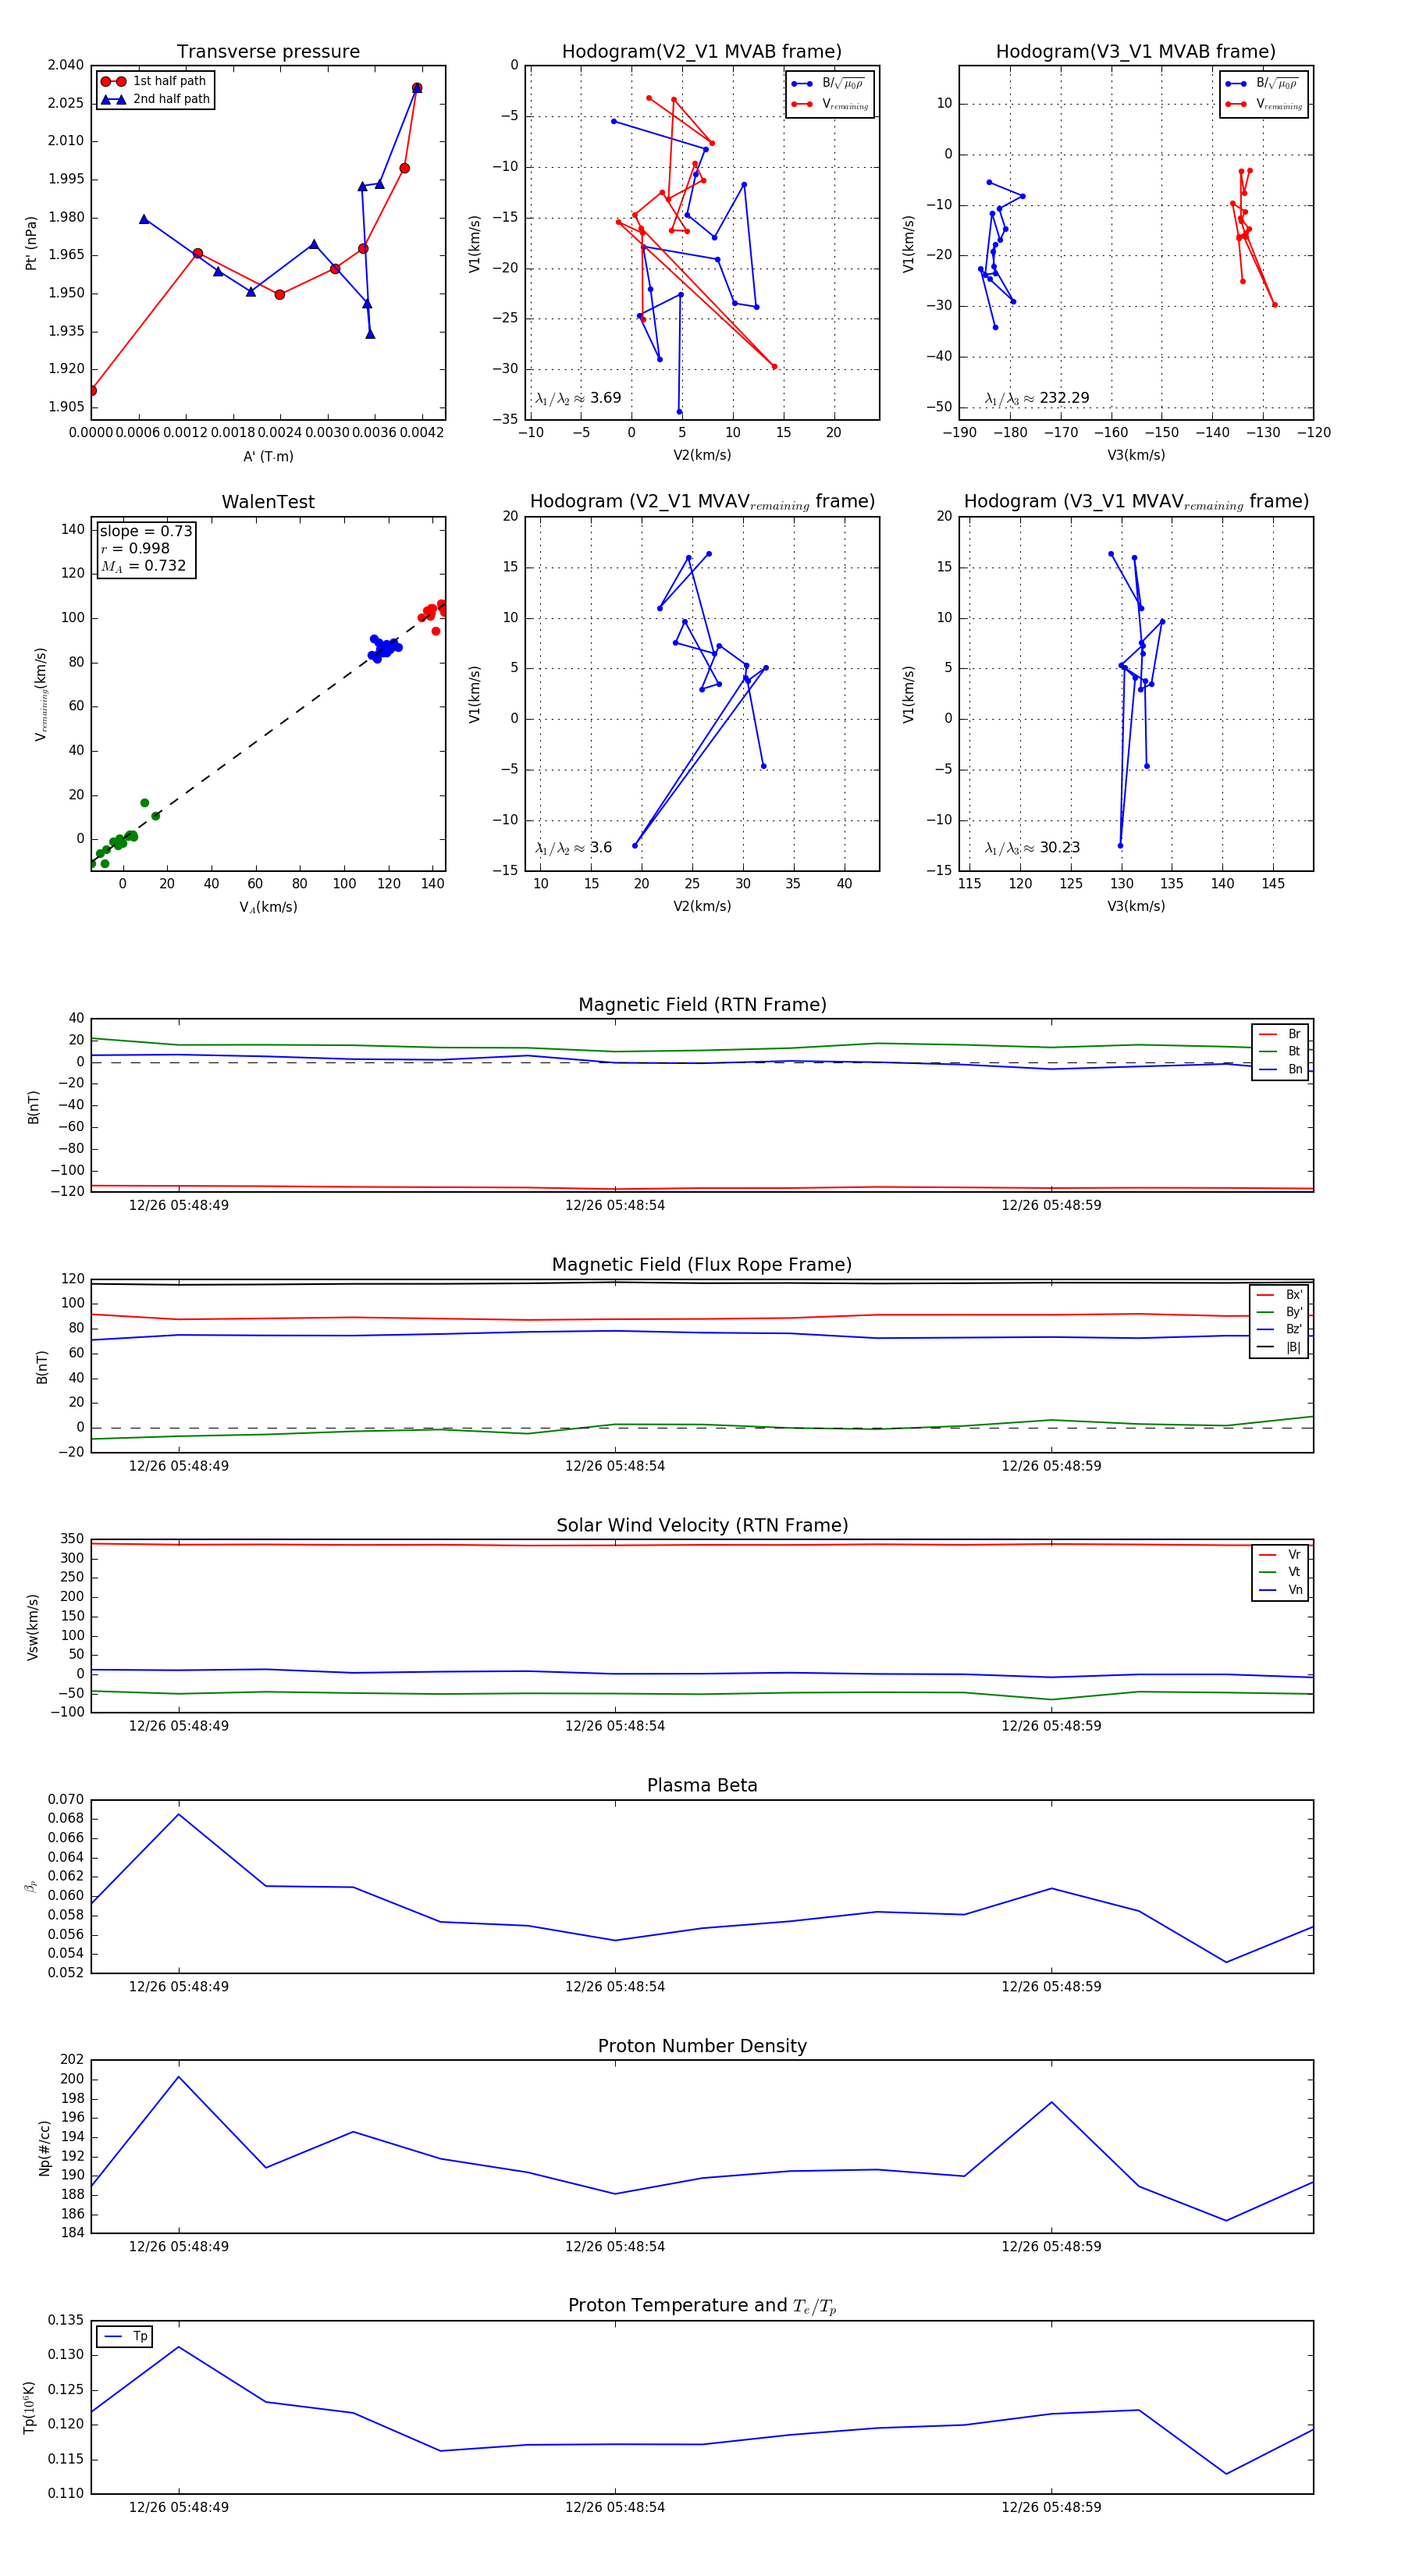Click the 'Solar Wind Velocity (RTN Frame)' title
The image size is (1405, 2576).
pyautogui.click(x=702, y=1526)
